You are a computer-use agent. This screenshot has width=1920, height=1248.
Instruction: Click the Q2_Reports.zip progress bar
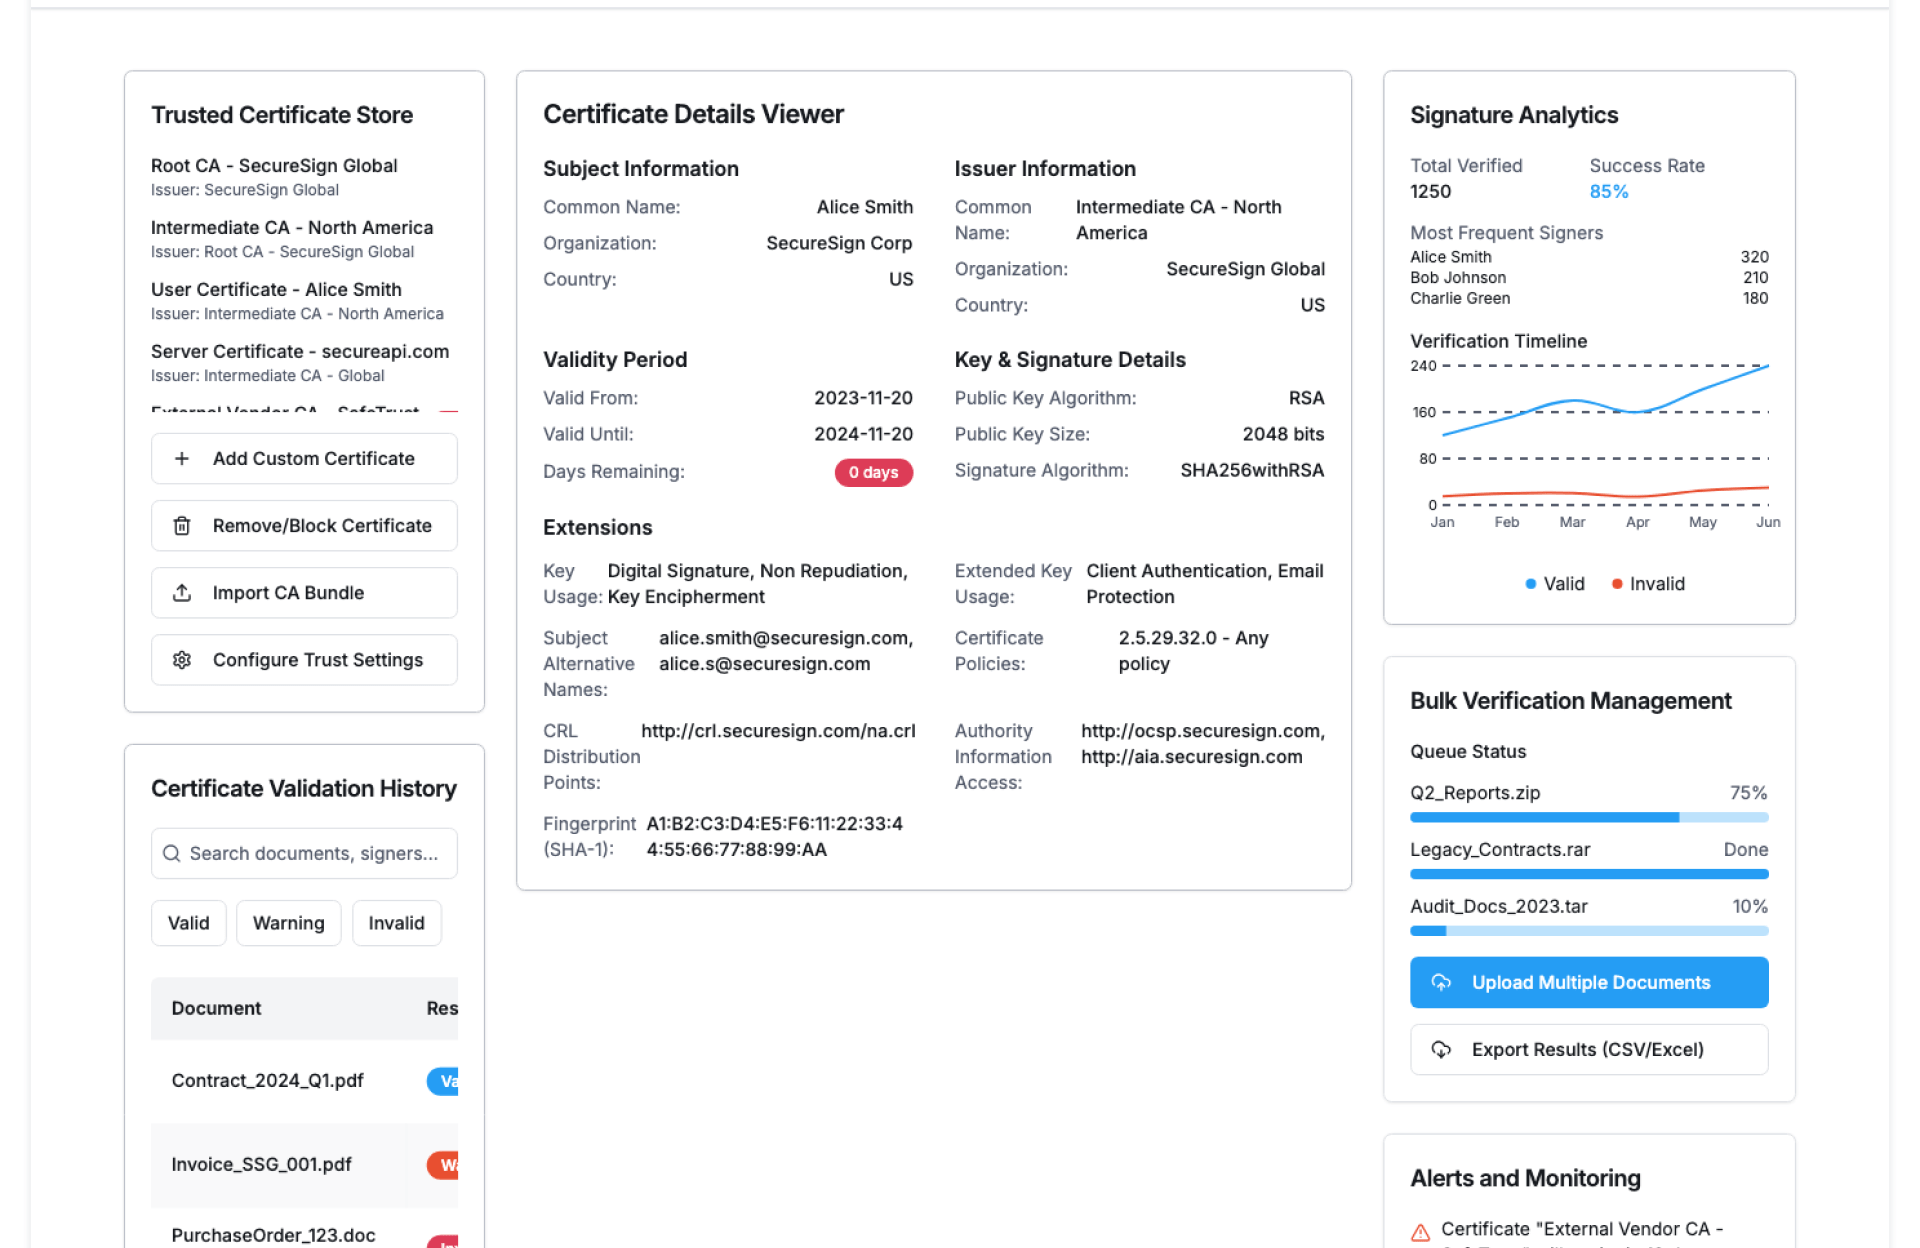(1588, 818)
